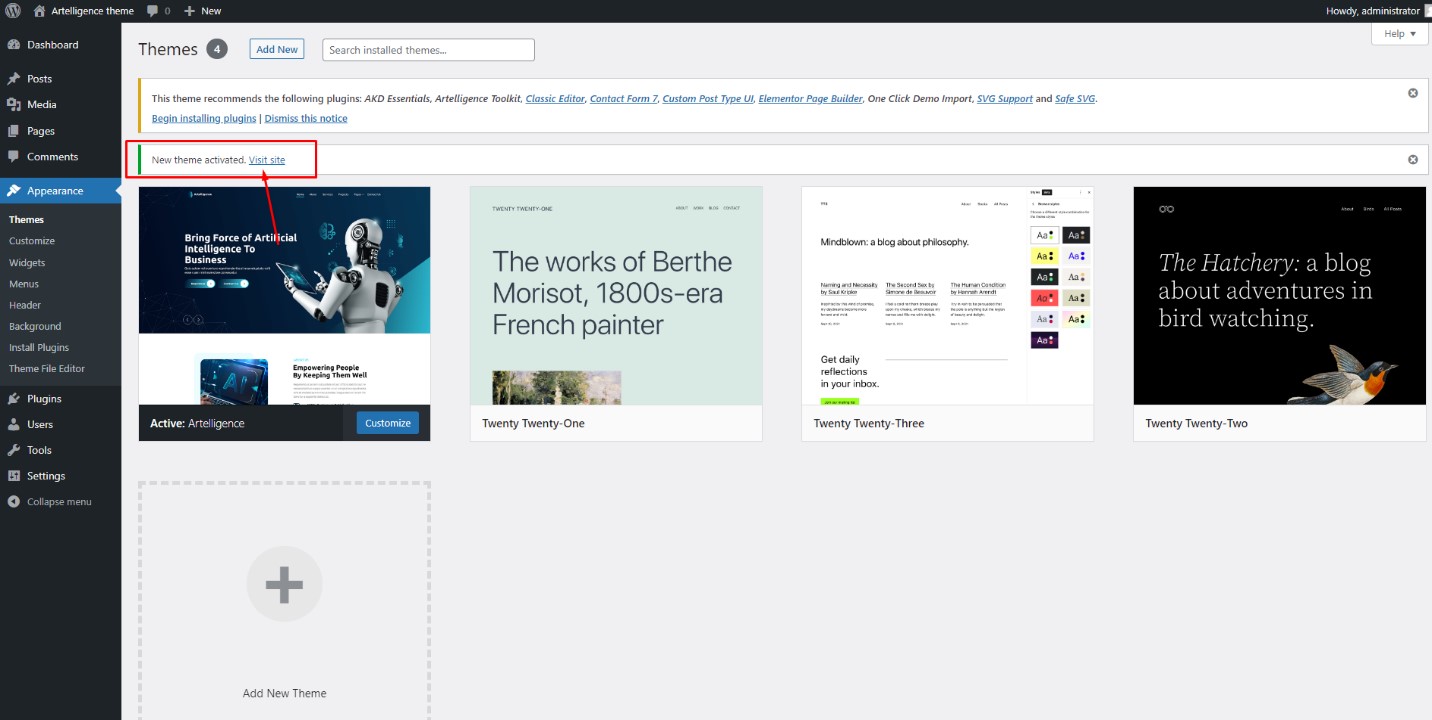Click Begin installing plugins link
Image resolution: width=1432 pixels, height=720 pixels.
tap(204, 118)
